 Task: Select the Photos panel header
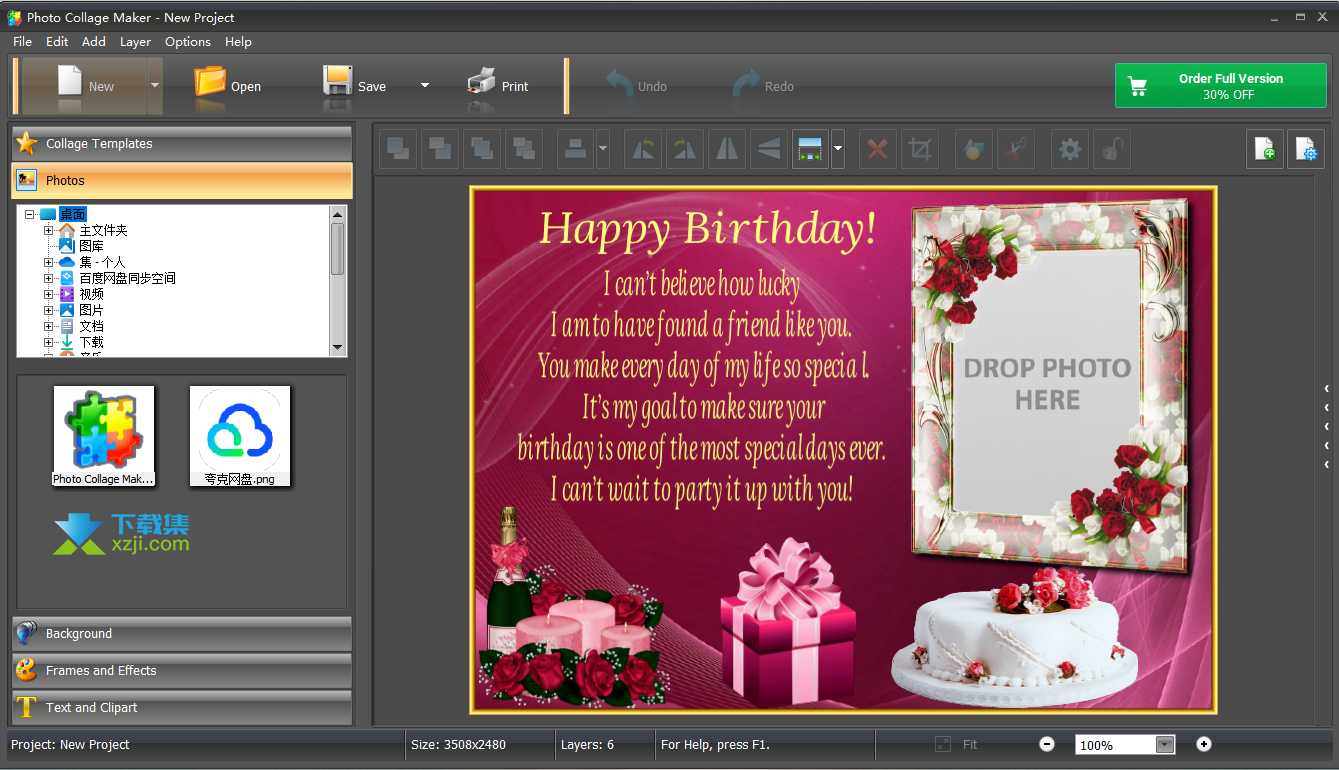click(x=182, y=180)
